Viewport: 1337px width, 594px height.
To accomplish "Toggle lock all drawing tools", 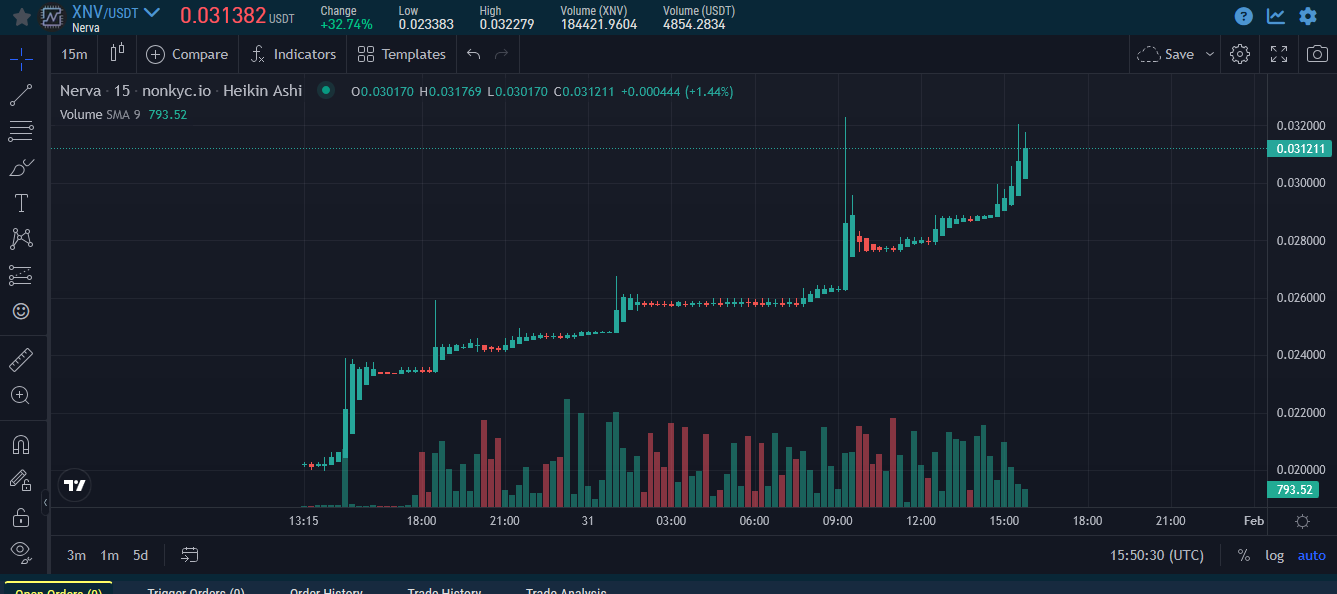I will (x=21, y=517).
